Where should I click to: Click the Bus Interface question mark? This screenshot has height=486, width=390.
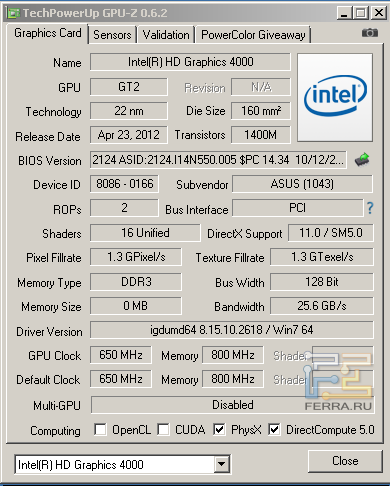(x=370, y=208)
